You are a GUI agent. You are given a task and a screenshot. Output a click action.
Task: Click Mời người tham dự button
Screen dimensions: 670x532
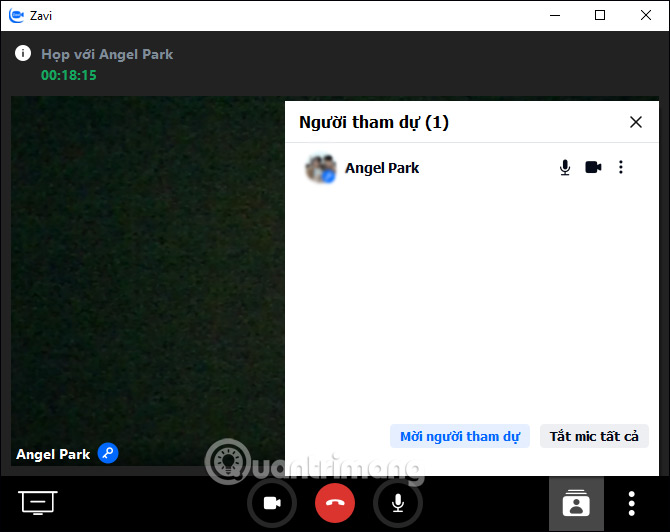[460, 436]
